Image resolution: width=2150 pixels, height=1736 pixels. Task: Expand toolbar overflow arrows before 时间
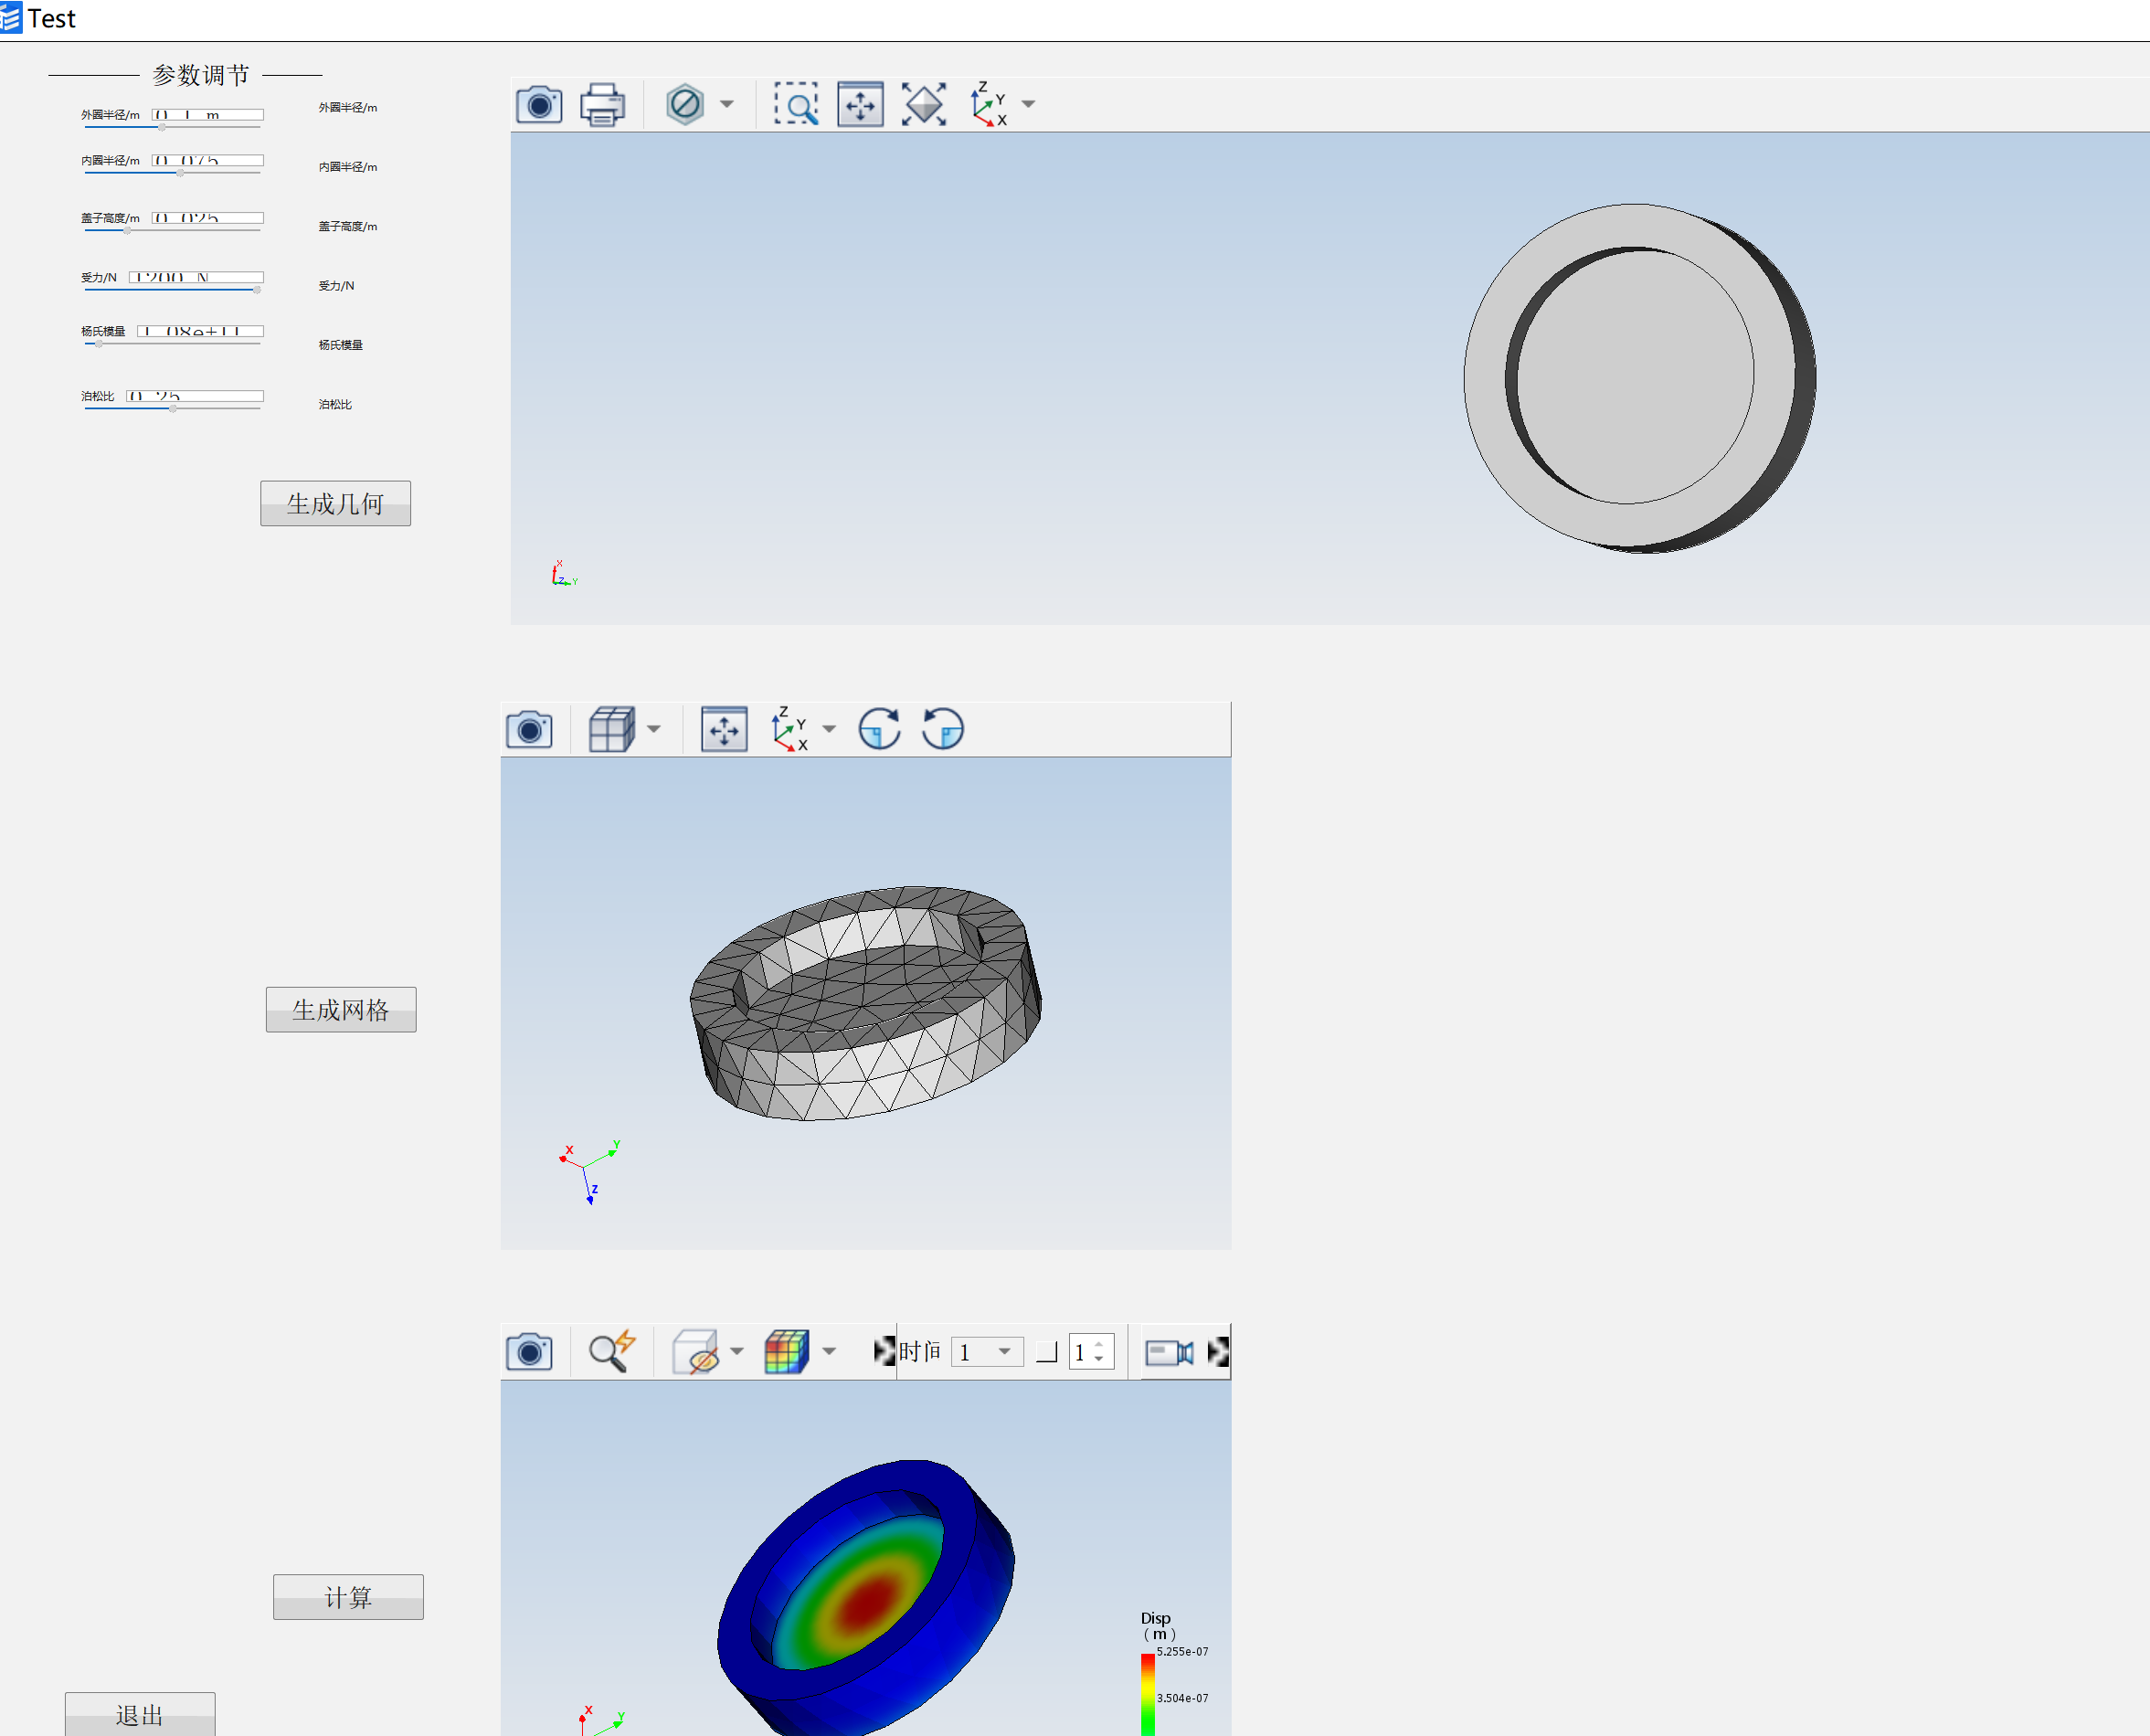click(x=884, y=1352)
